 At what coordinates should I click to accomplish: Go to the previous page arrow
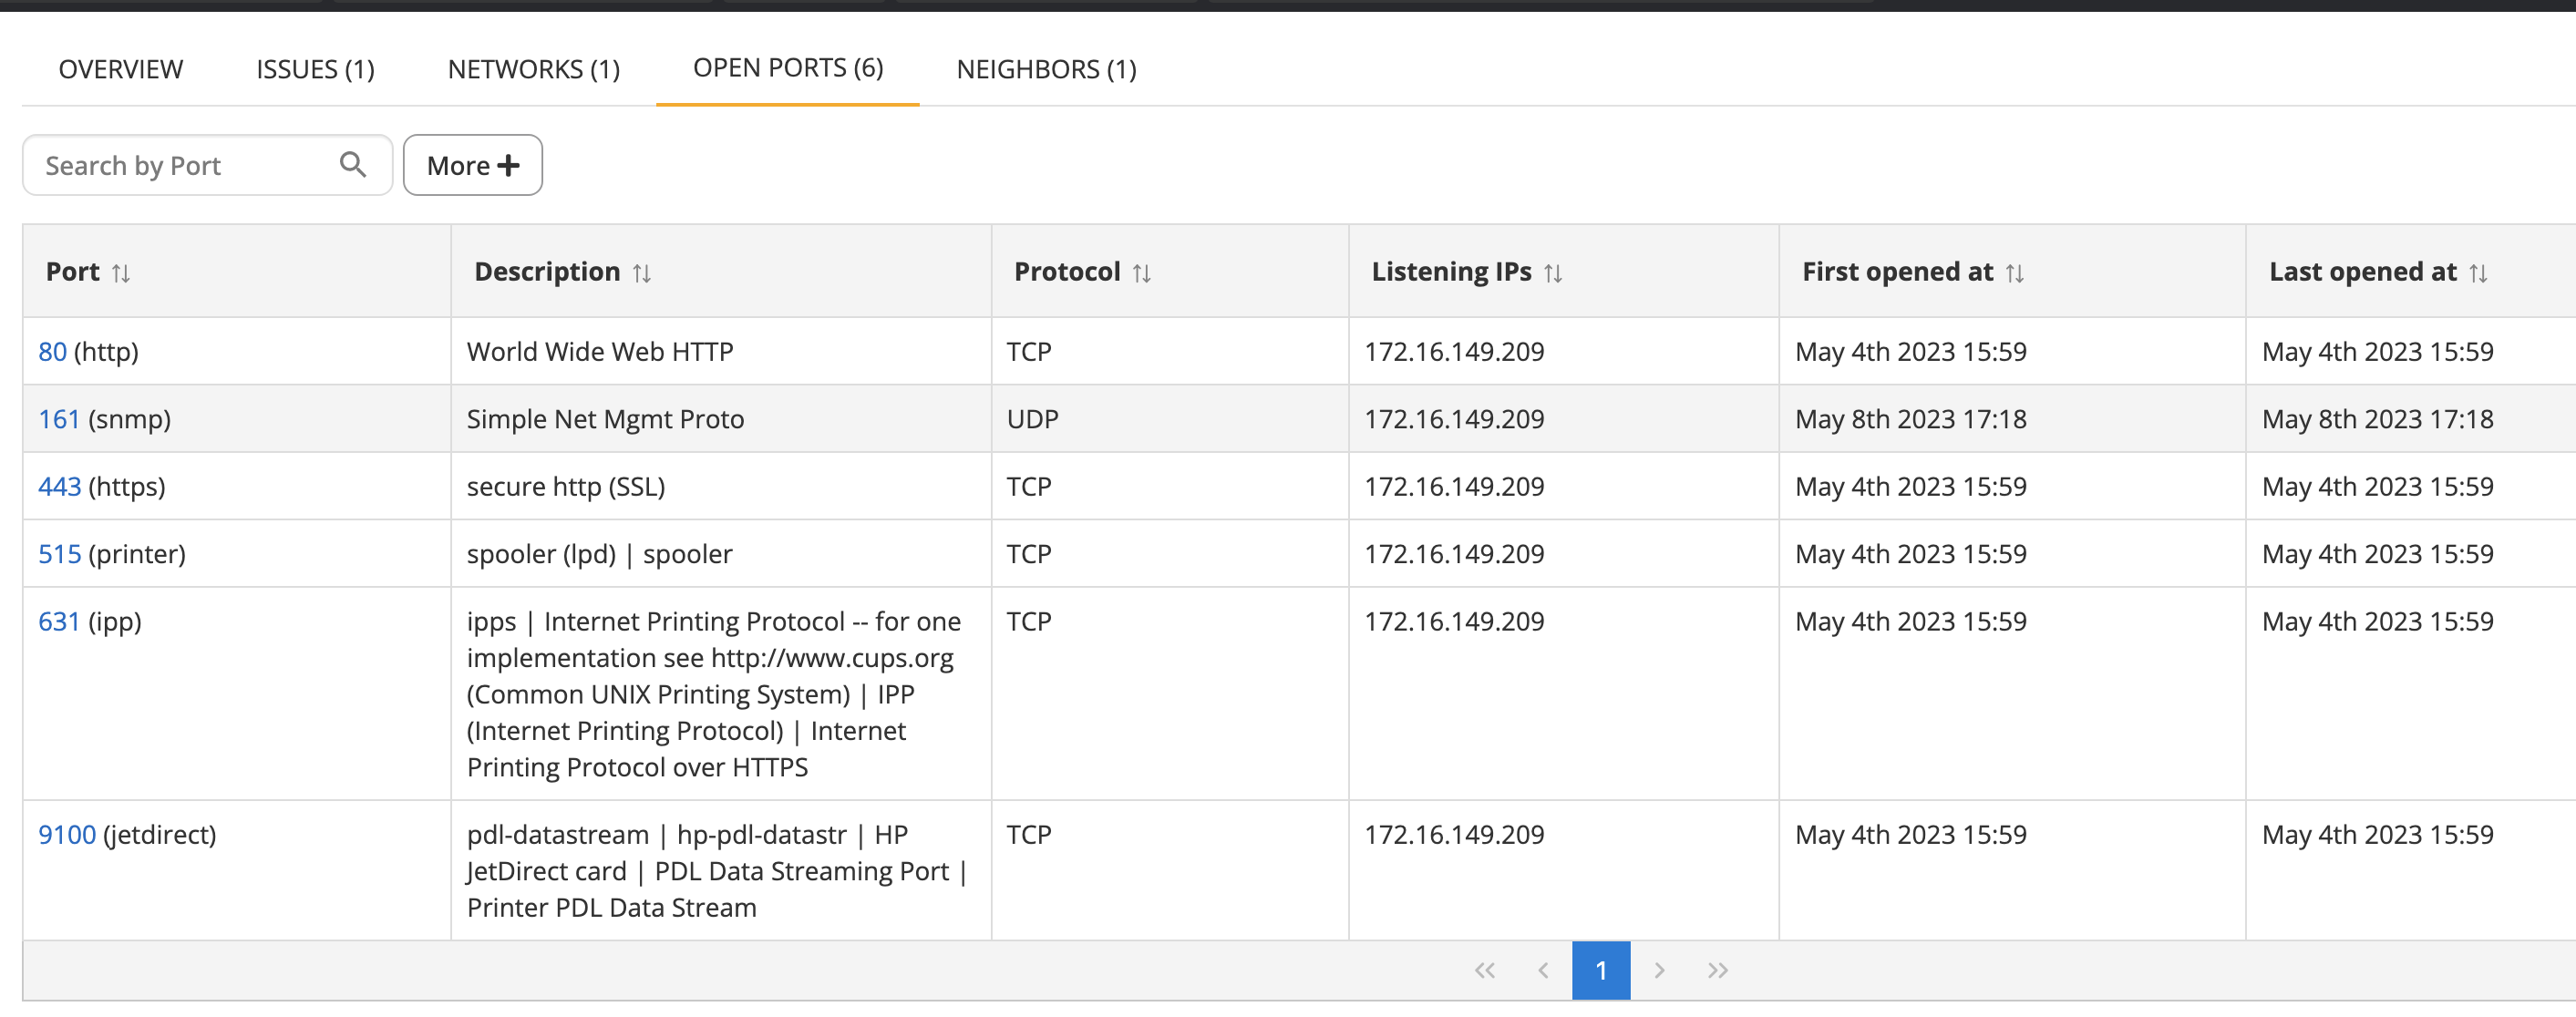[1543, 970]
